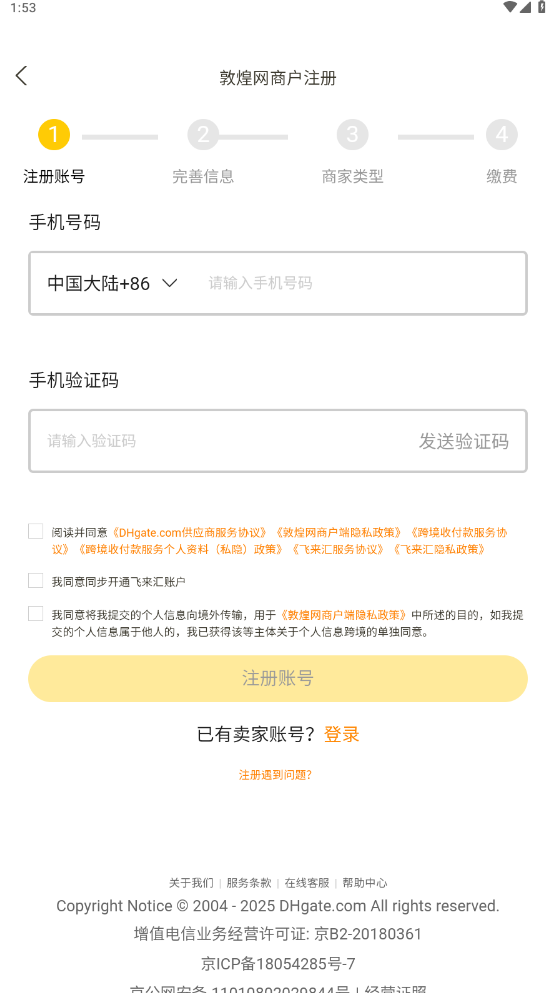Select step 2 完善信息 circle
This screenshot has width=555, height=993.
click(x=203, y=134)
